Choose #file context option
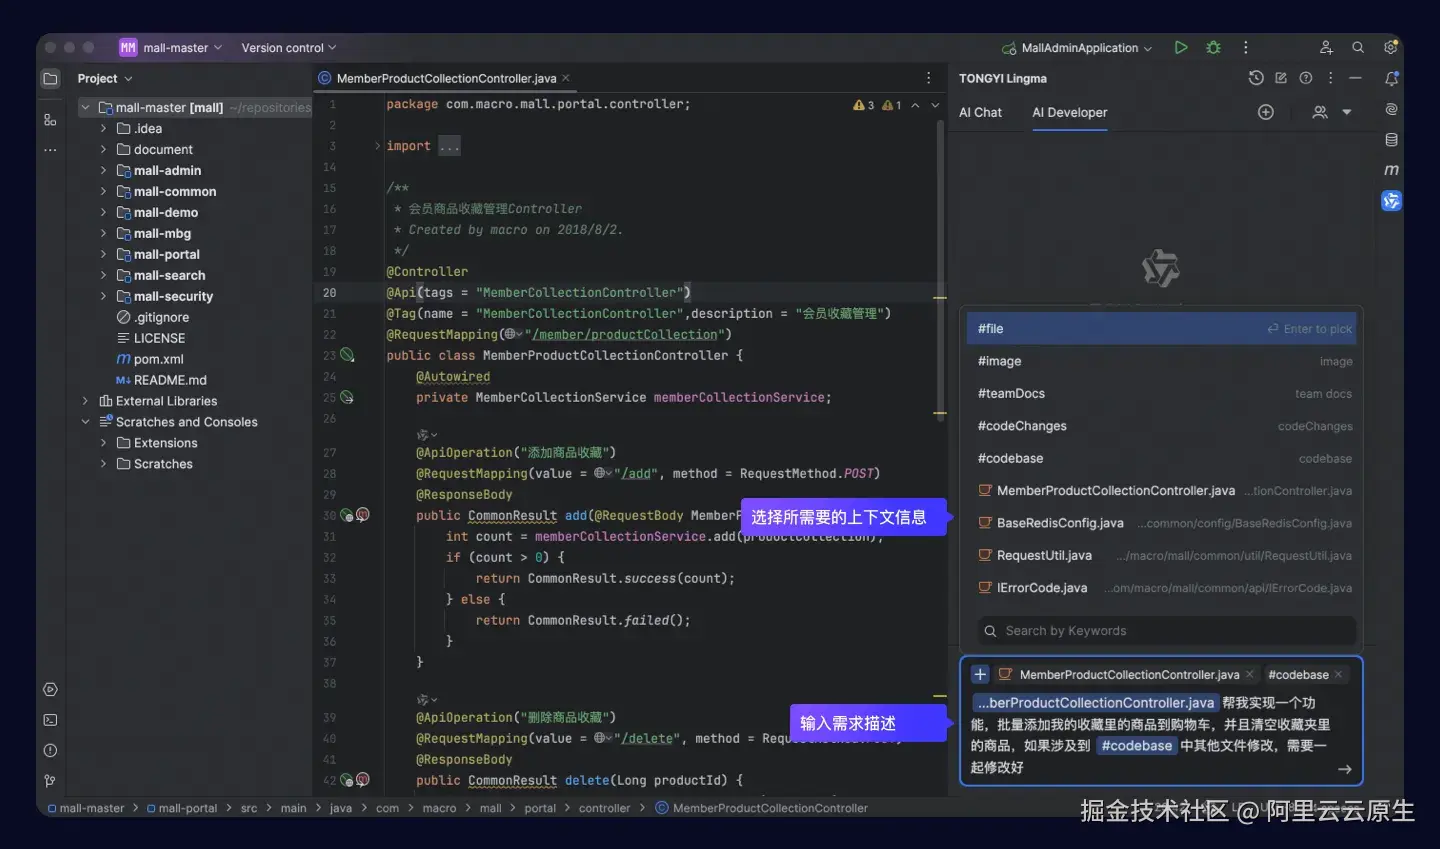 click(x=1162, y=329)
